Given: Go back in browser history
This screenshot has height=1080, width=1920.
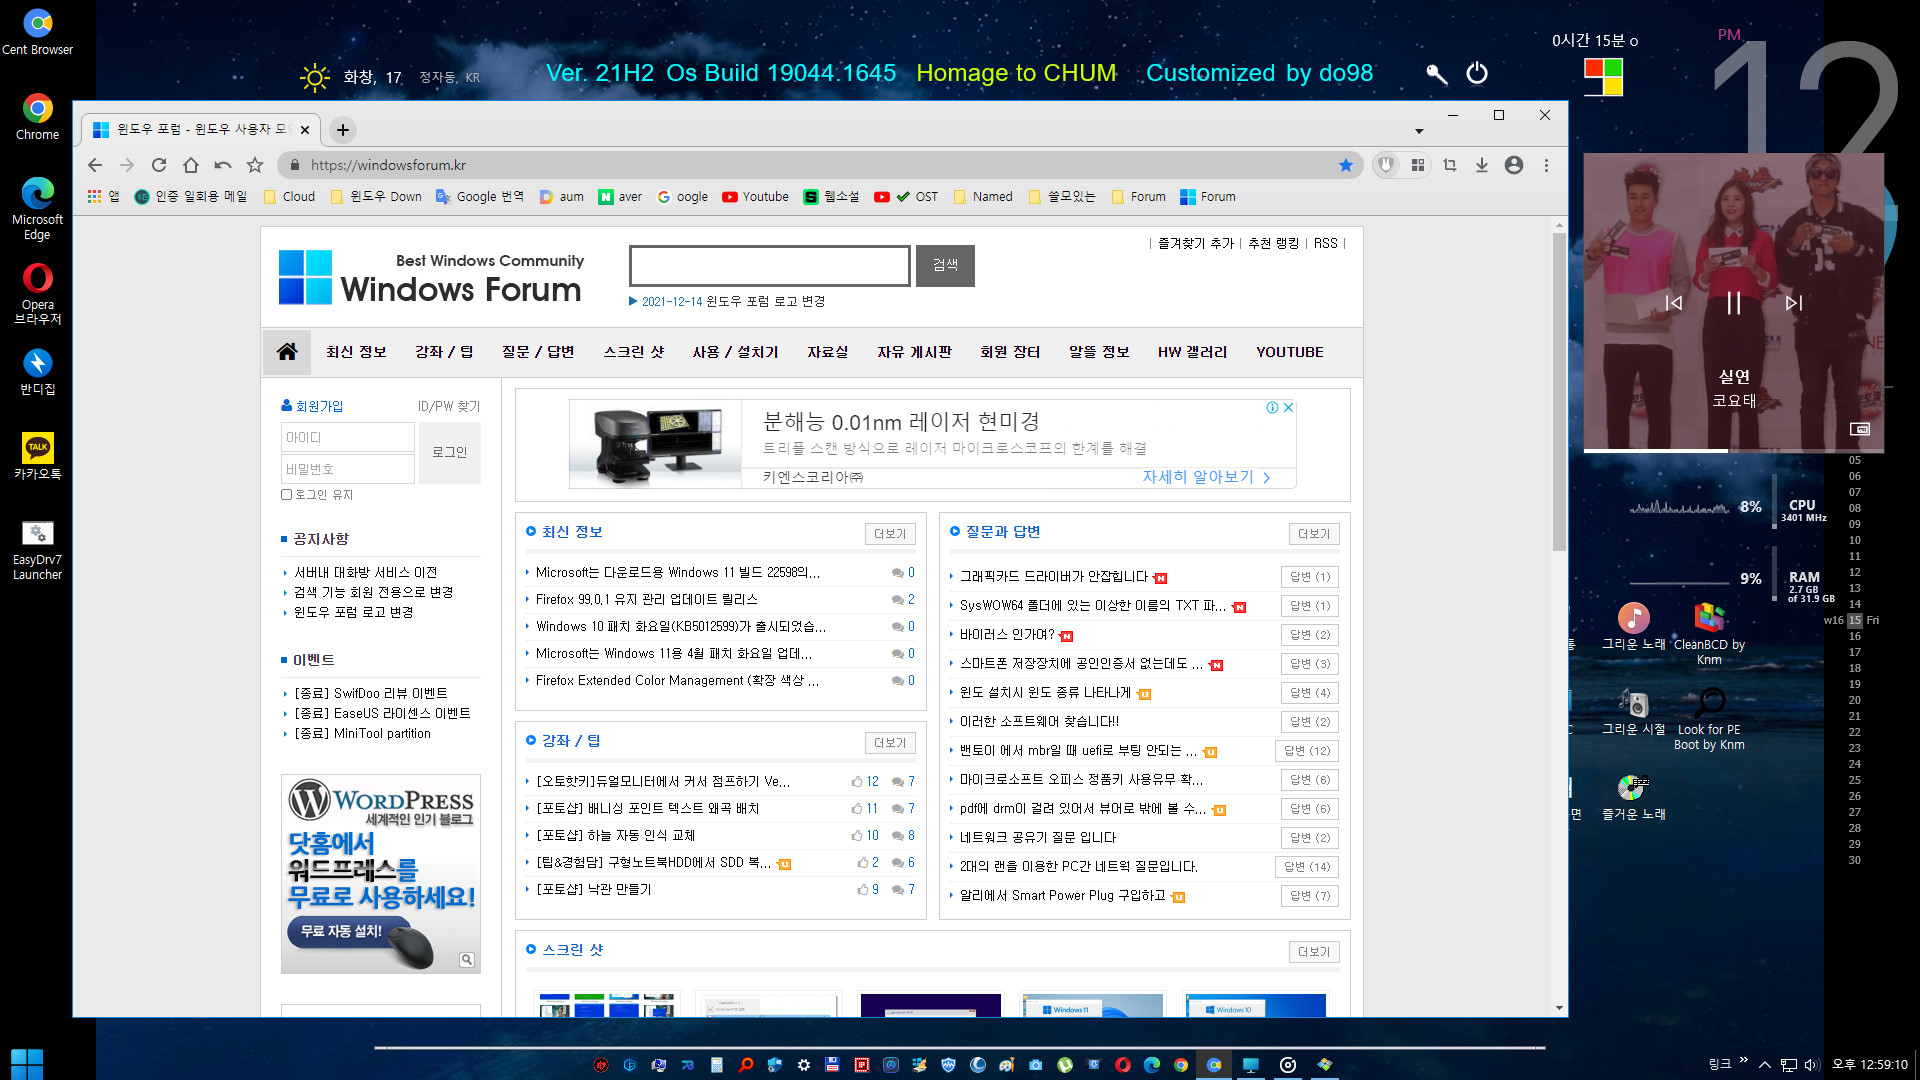Looking at the screenshot, I should pyautogui.click(x=95, y=165).
